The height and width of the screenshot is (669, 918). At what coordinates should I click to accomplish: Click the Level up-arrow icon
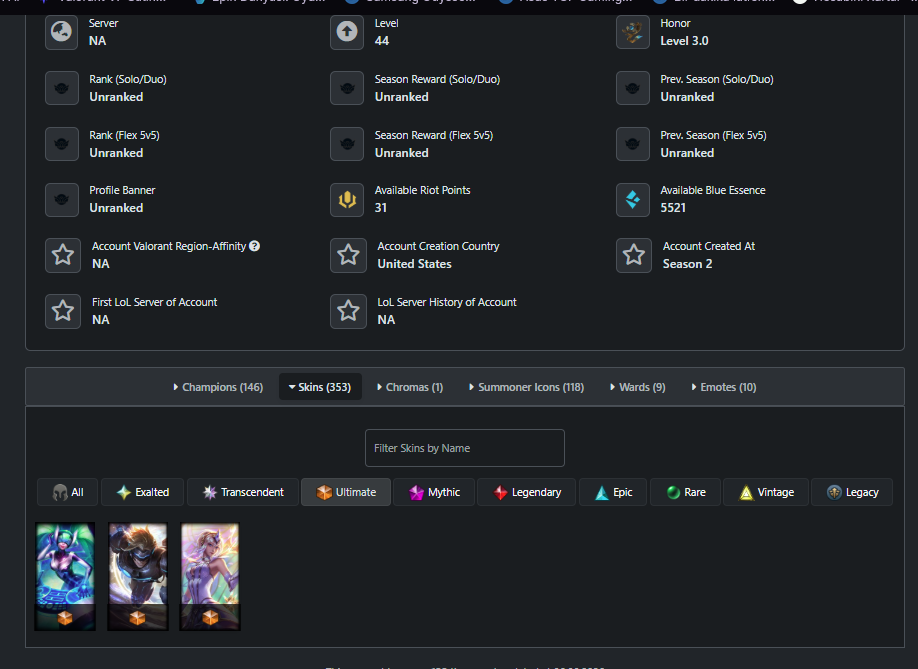347,32
